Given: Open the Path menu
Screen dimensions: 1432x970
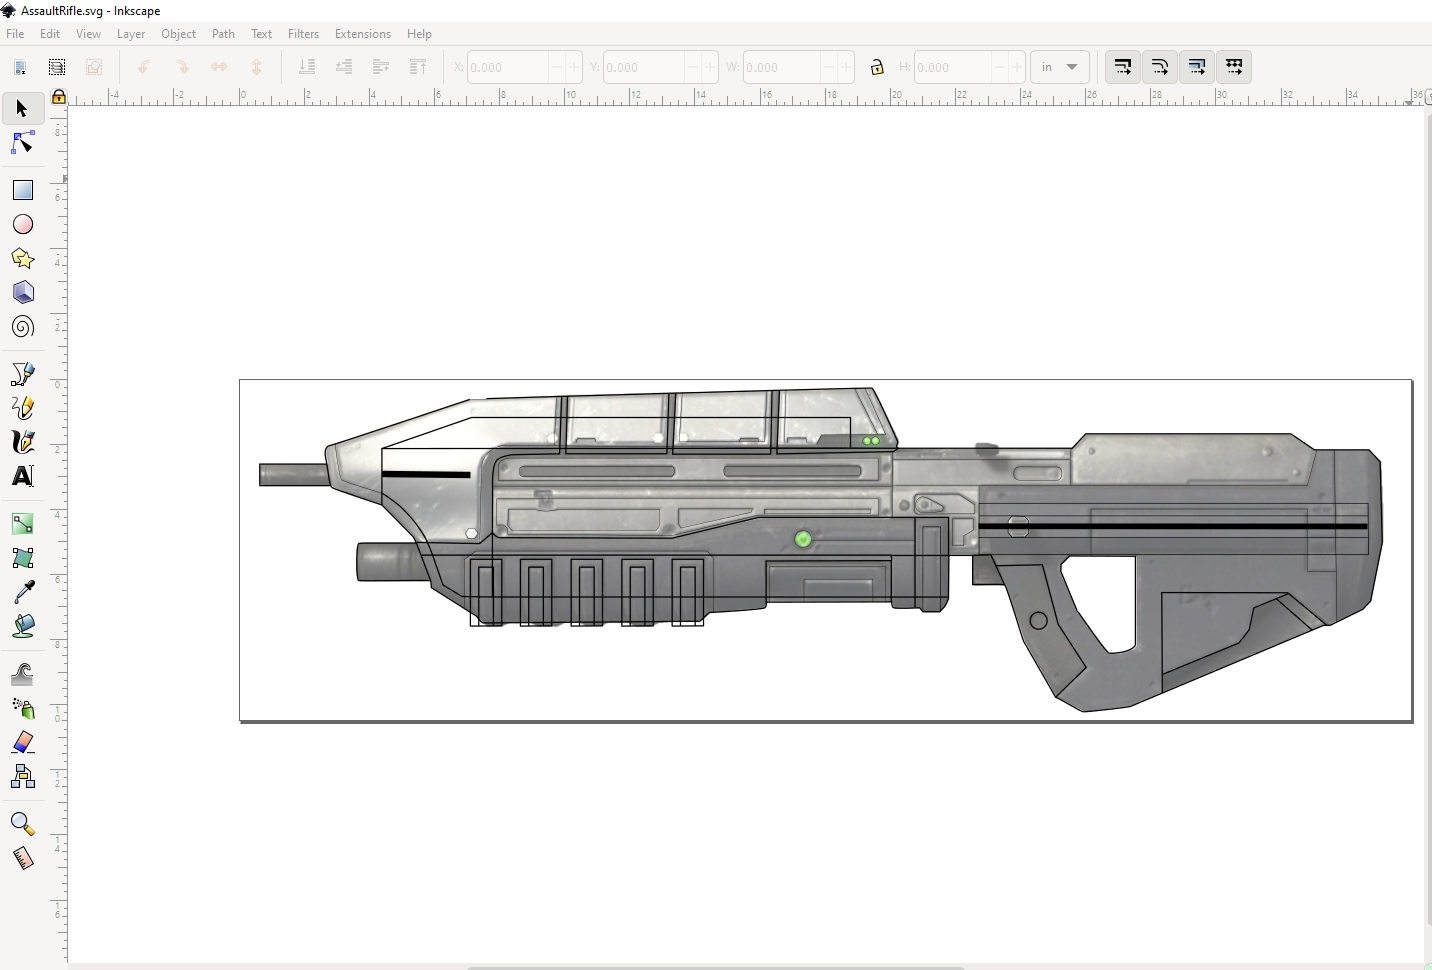Looking at the screenshot, I should coord(223,34).
